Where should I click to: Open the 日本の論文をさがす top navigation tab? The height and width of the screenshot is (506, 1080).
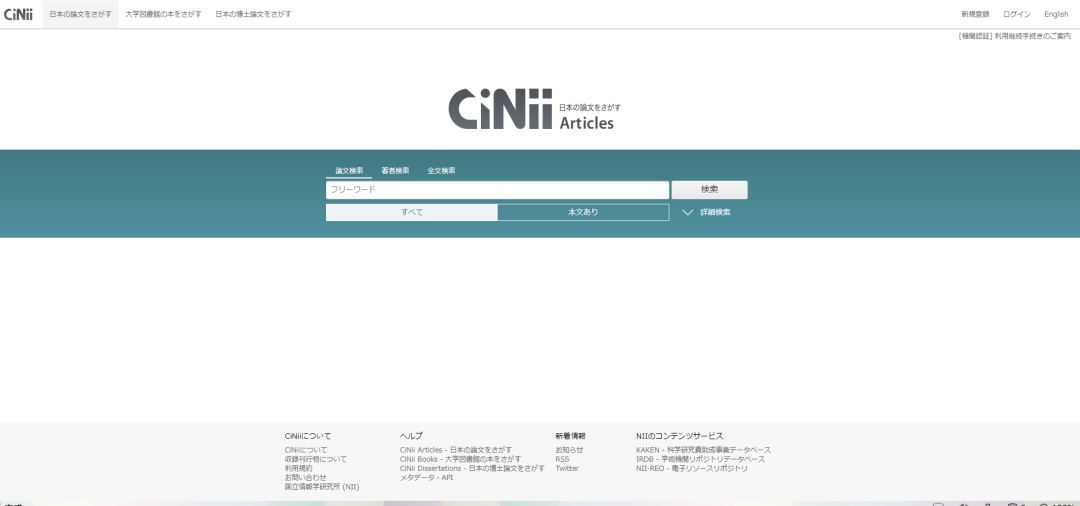point(81,14)
